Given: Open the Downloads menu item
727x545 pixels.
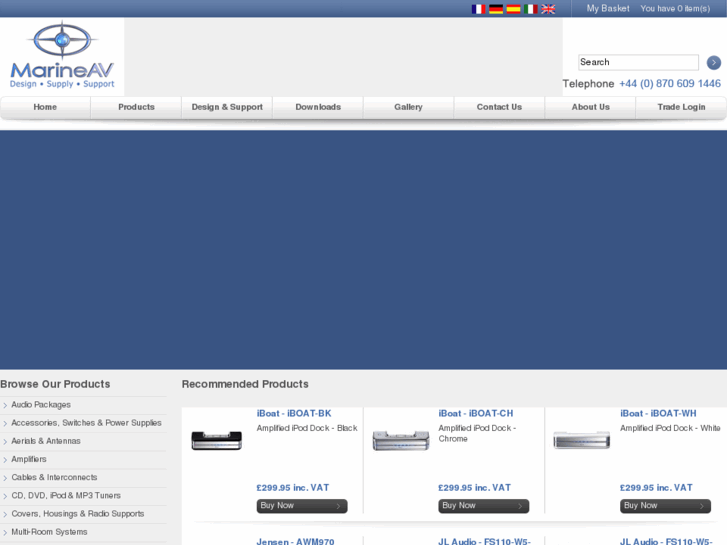Looking at the screenshot, I should [318, 107].
